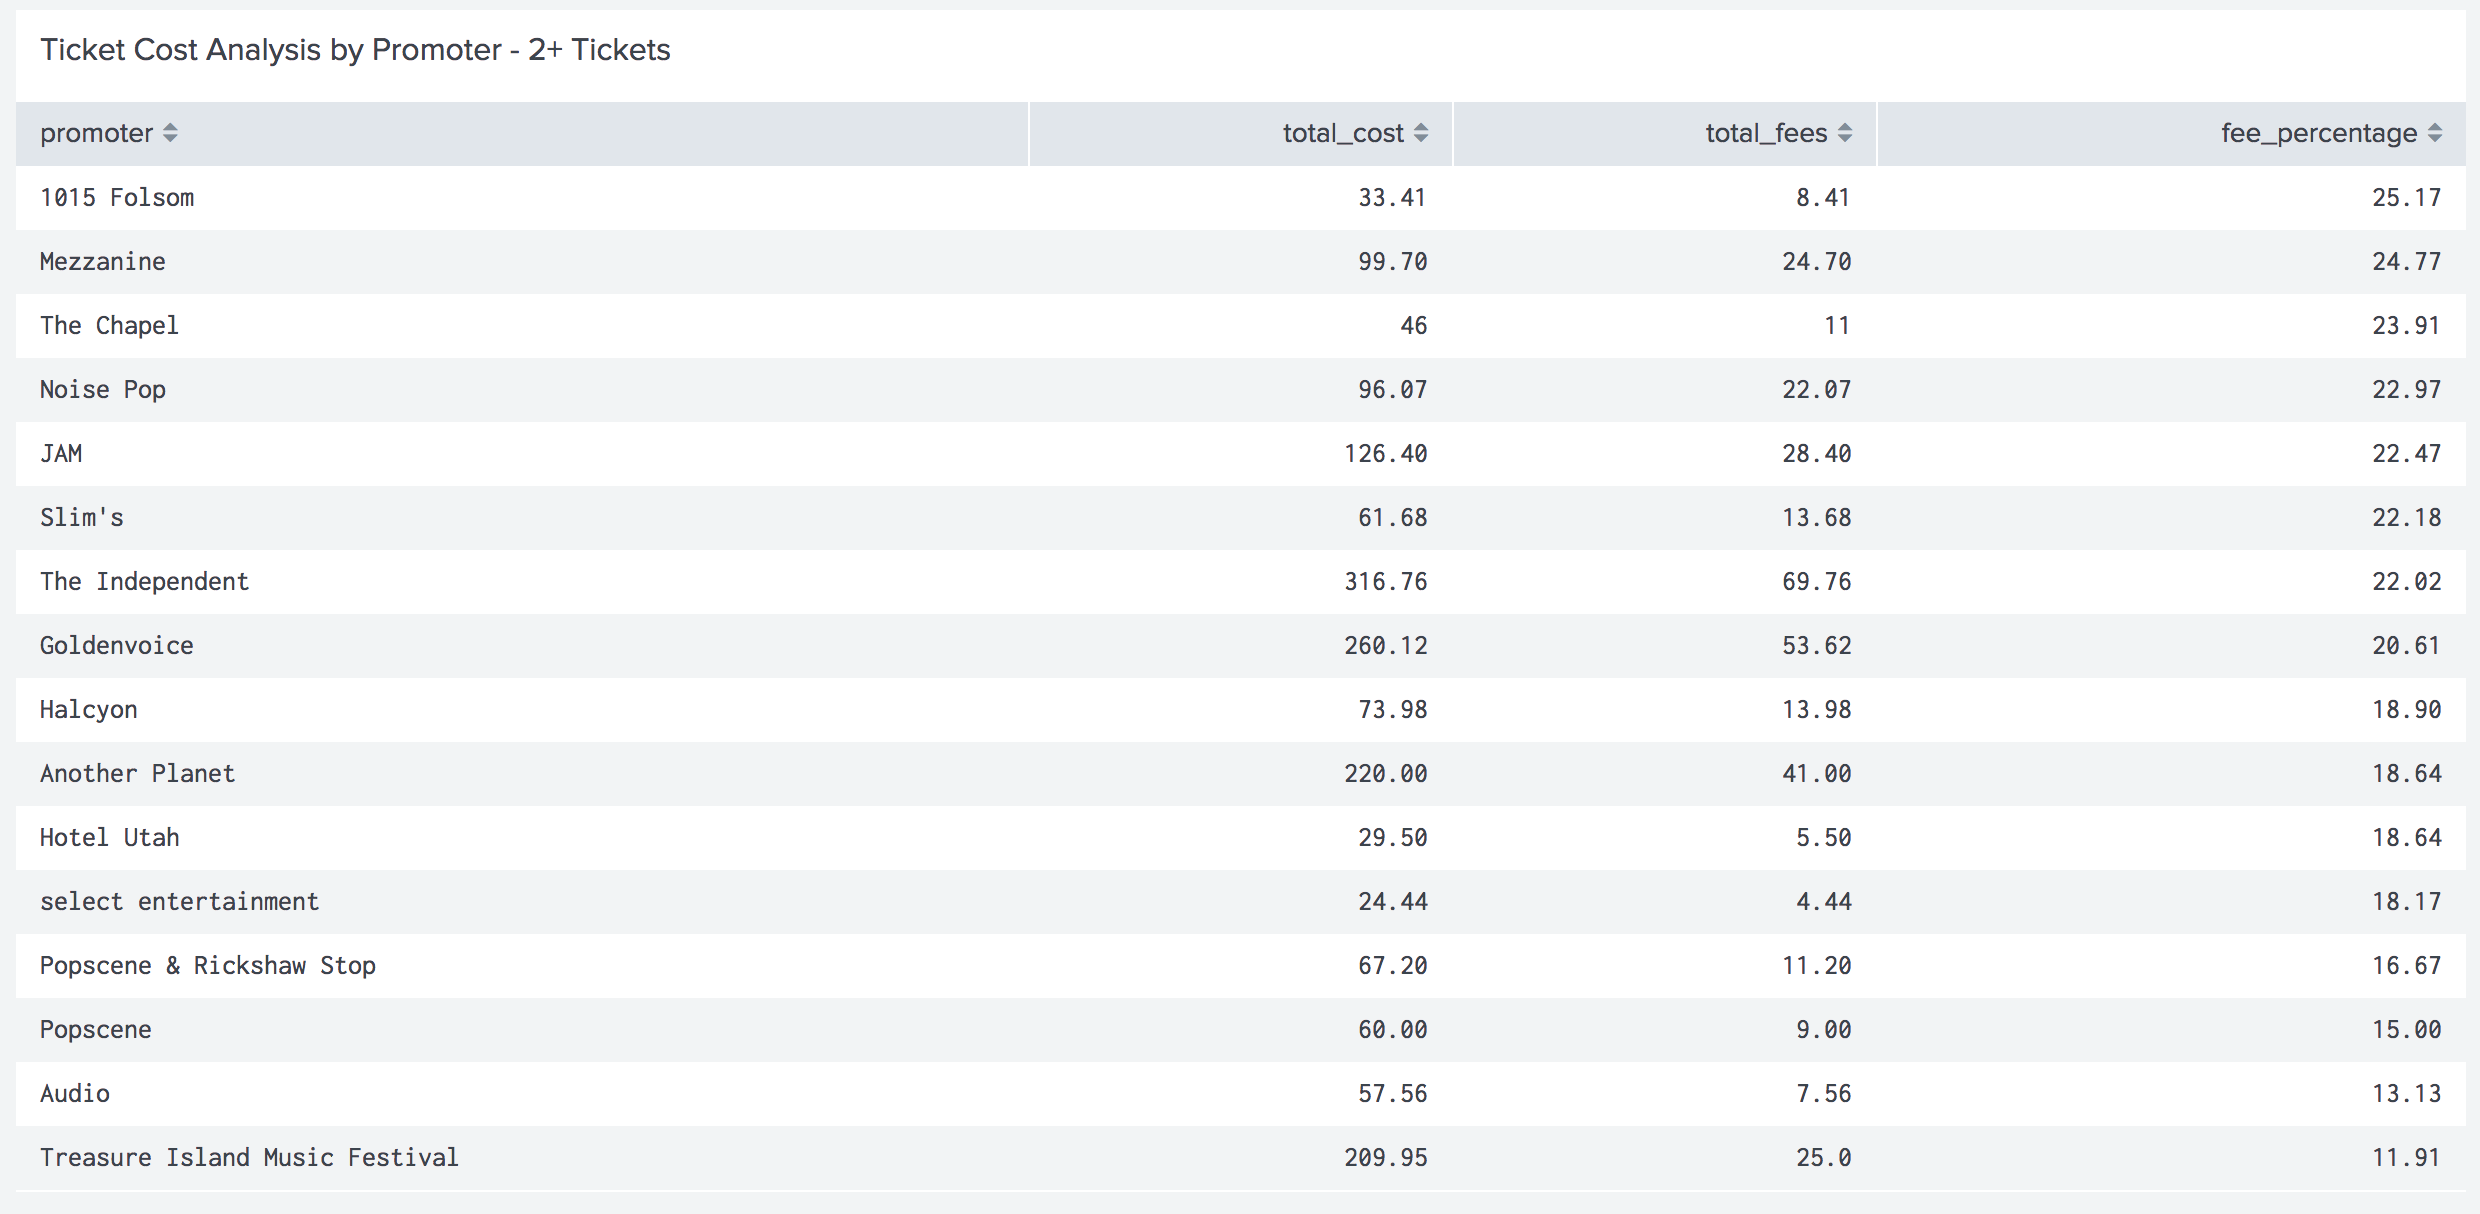Select total fees value 69.76
Screen dimensions: 2480x1214
coord(1816,581)
